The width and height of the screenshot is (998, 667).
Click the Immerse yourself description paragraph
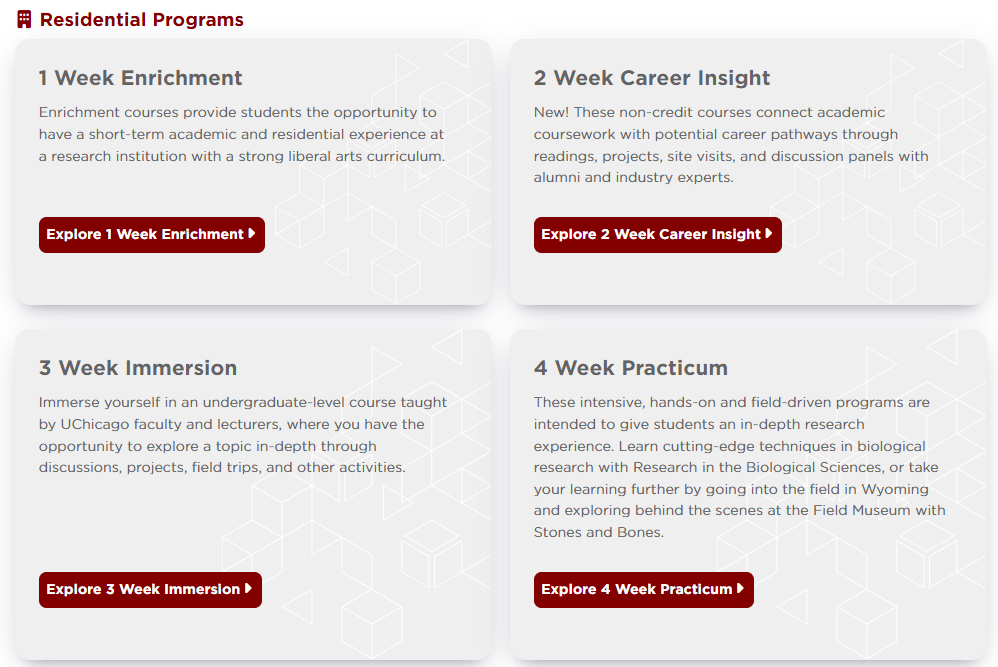click(242, 435)
